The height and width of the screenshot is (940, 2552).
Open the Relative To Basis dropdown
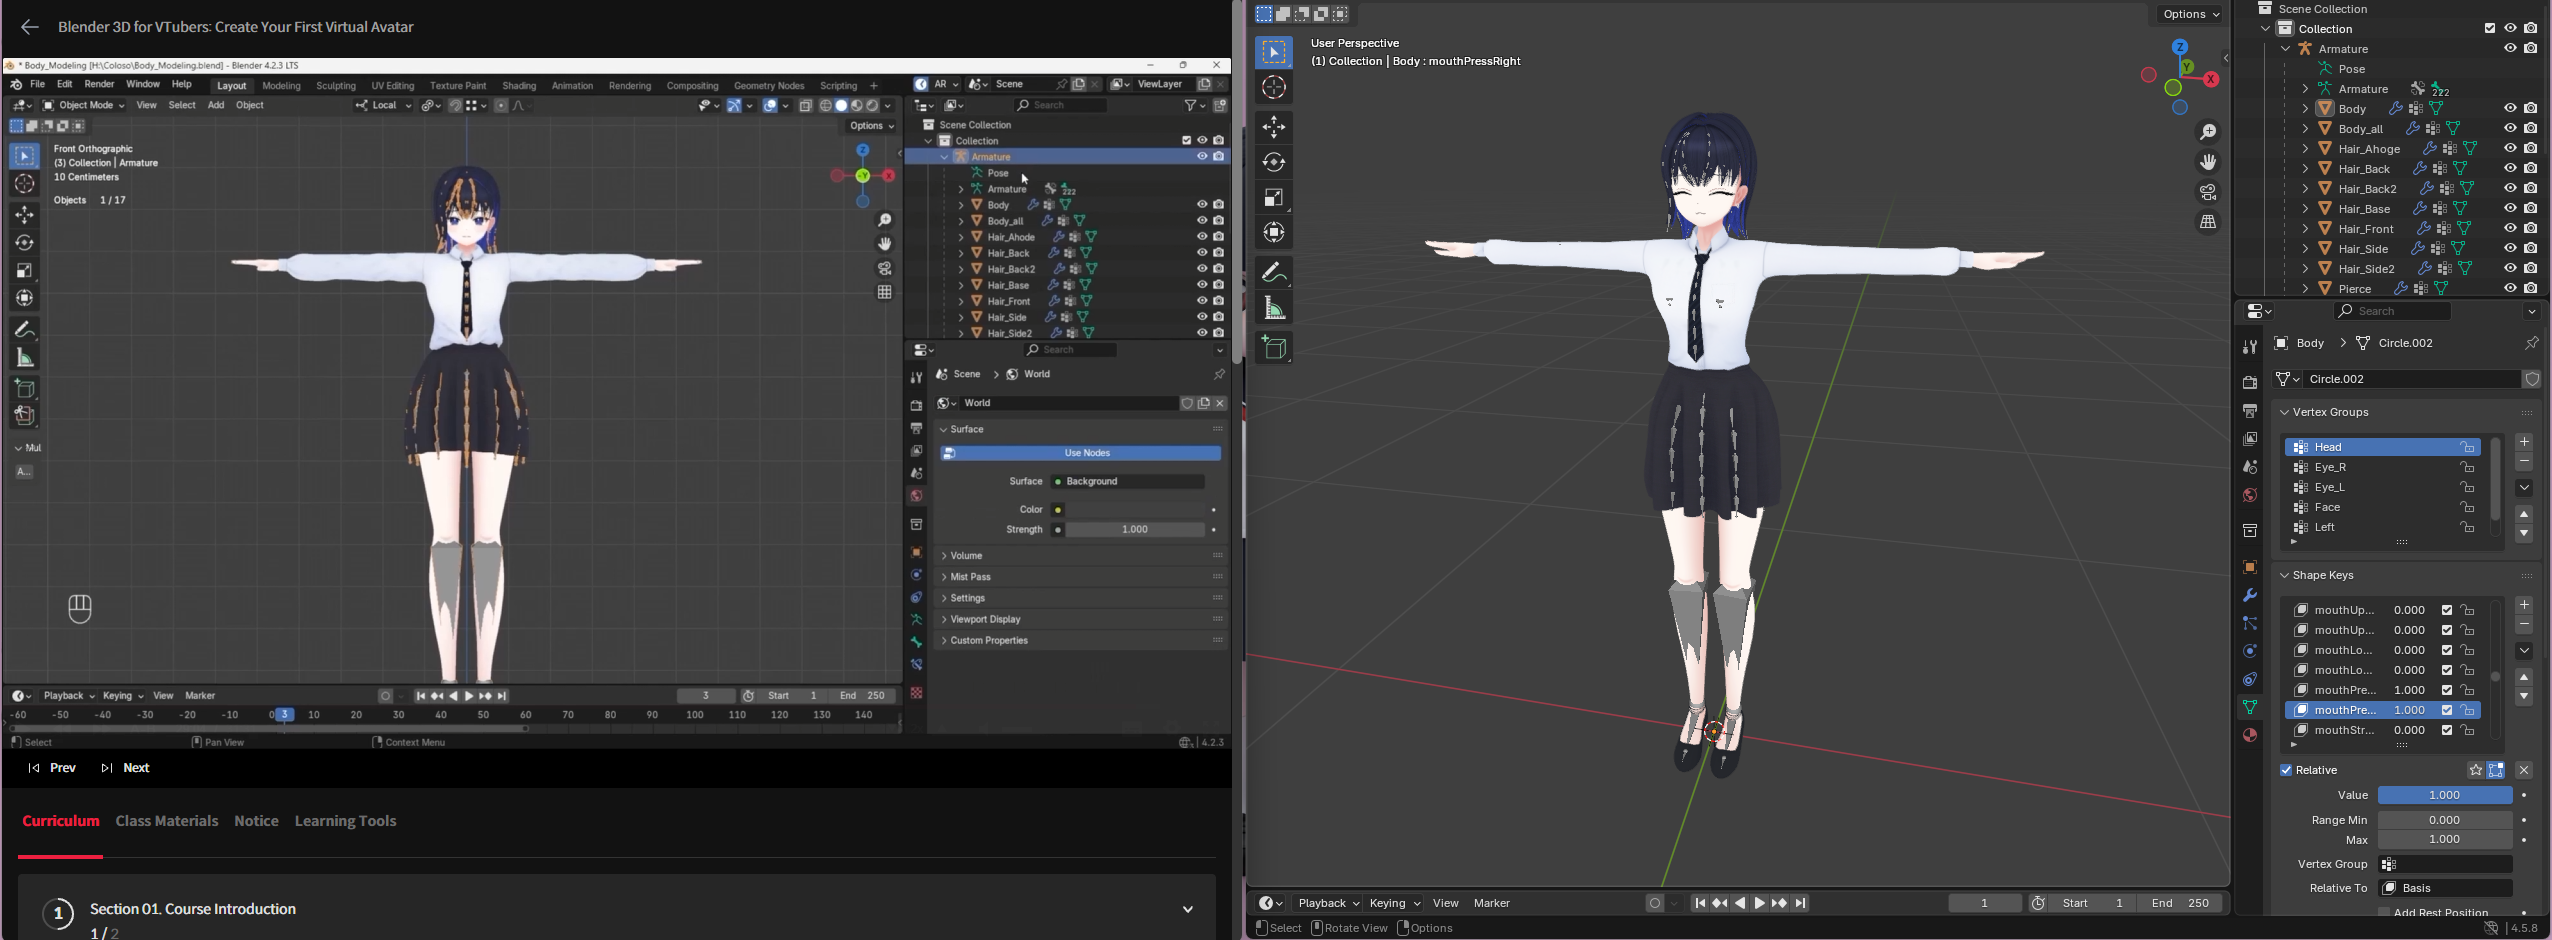pos(2446,888)
